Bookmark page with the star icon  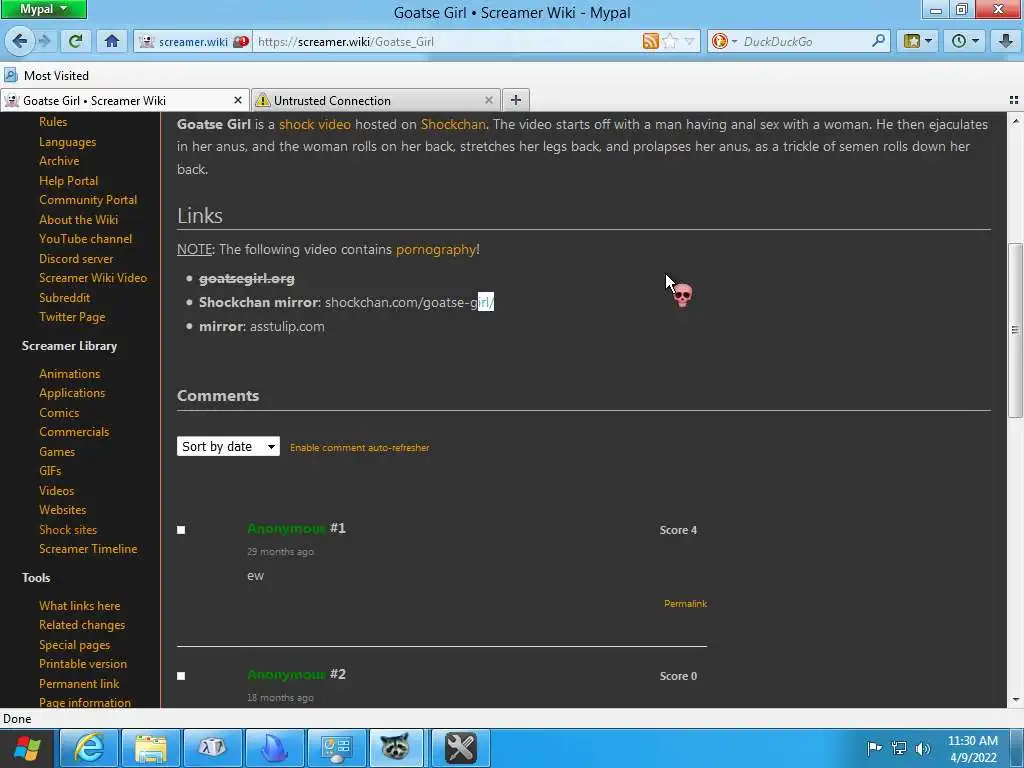pos(670,41)
